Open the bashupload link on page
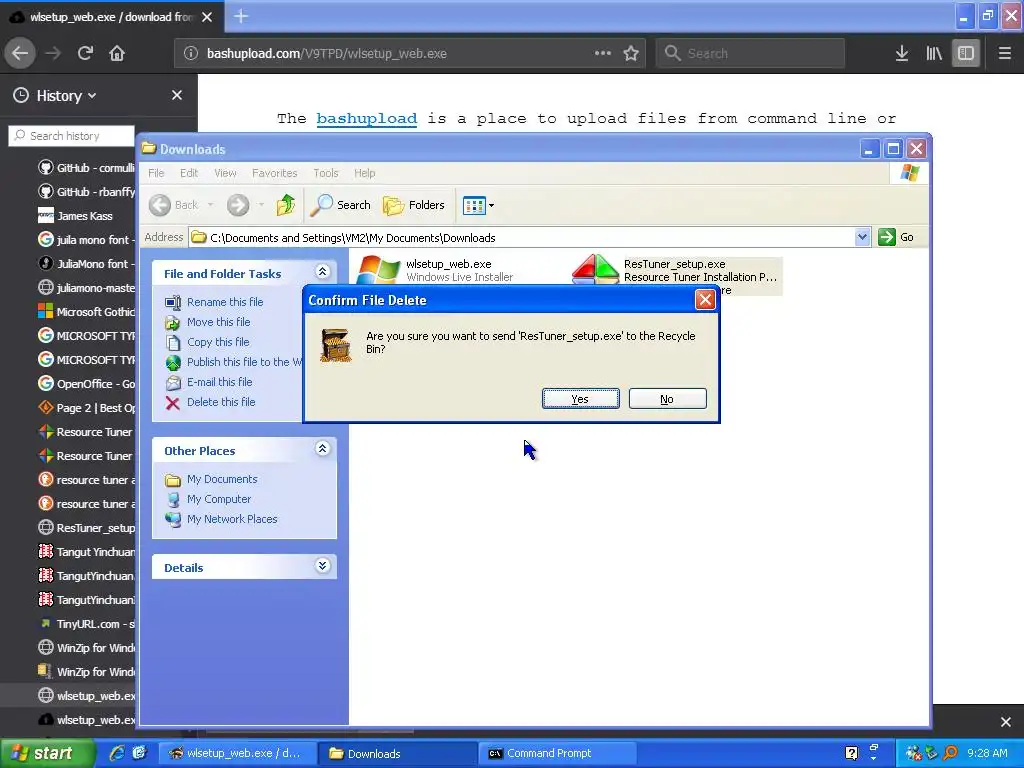 (x=366, y=119)
